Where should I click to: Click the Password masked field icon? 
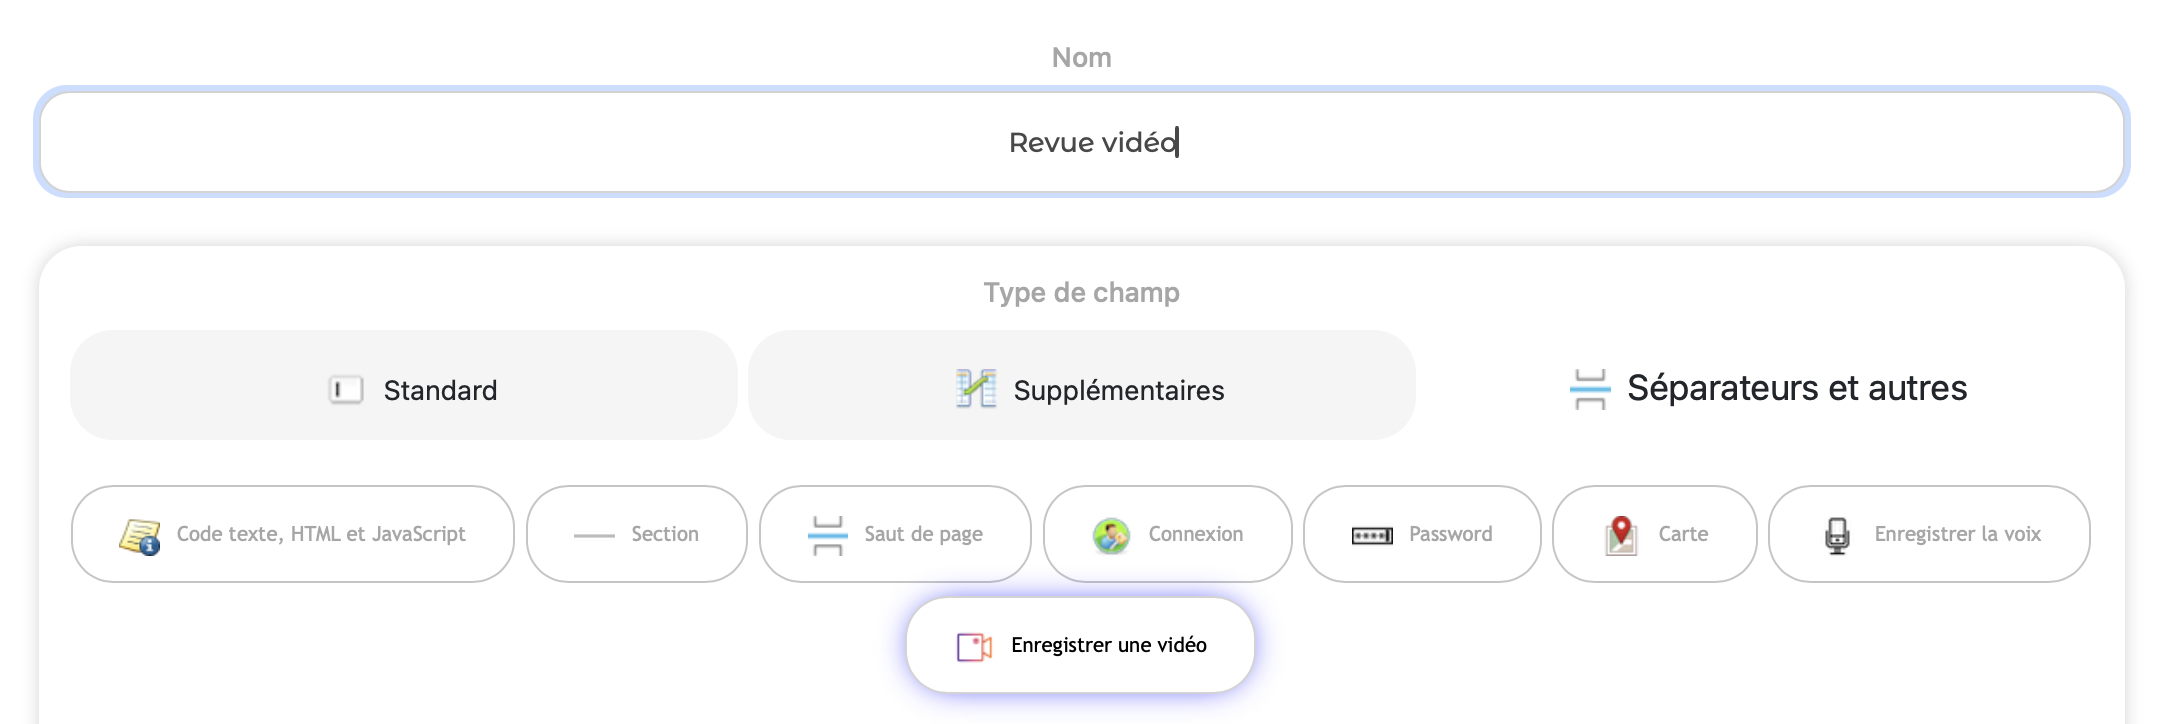click(1372, 536)
